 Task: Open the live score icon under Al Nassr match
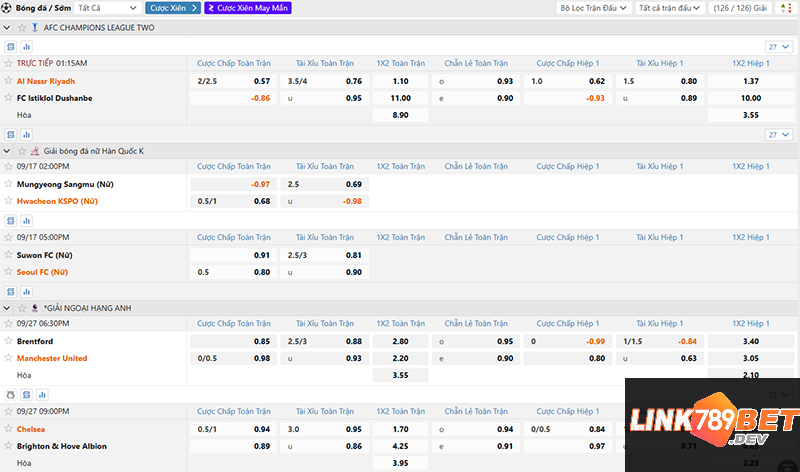tap(11, 47)
